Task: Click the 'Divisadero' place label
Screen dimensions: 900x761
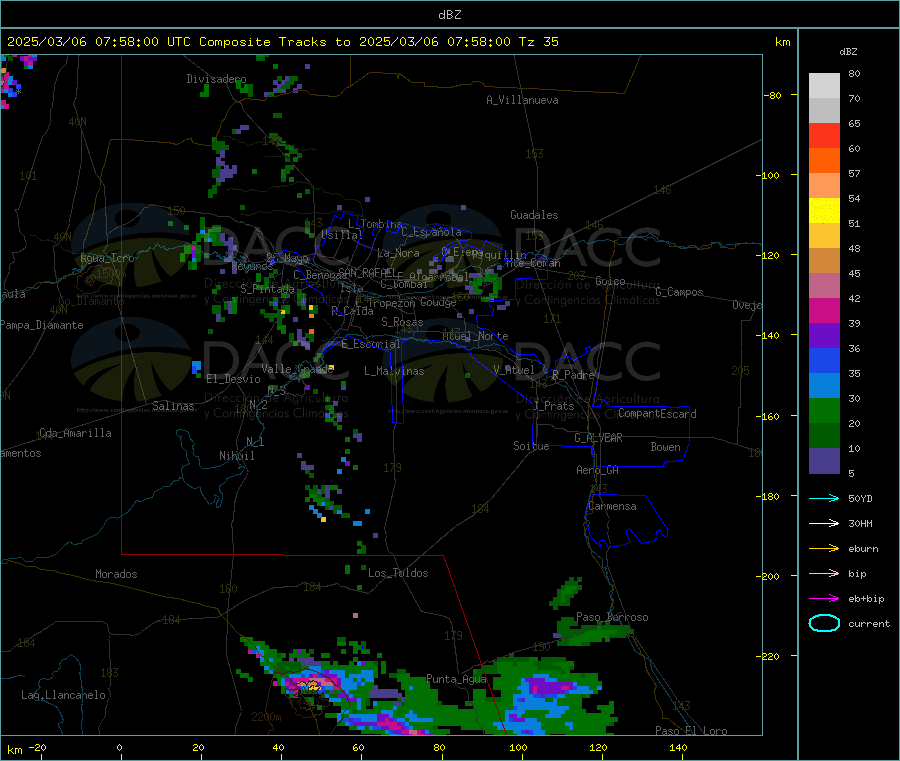Action: (216, 79)
